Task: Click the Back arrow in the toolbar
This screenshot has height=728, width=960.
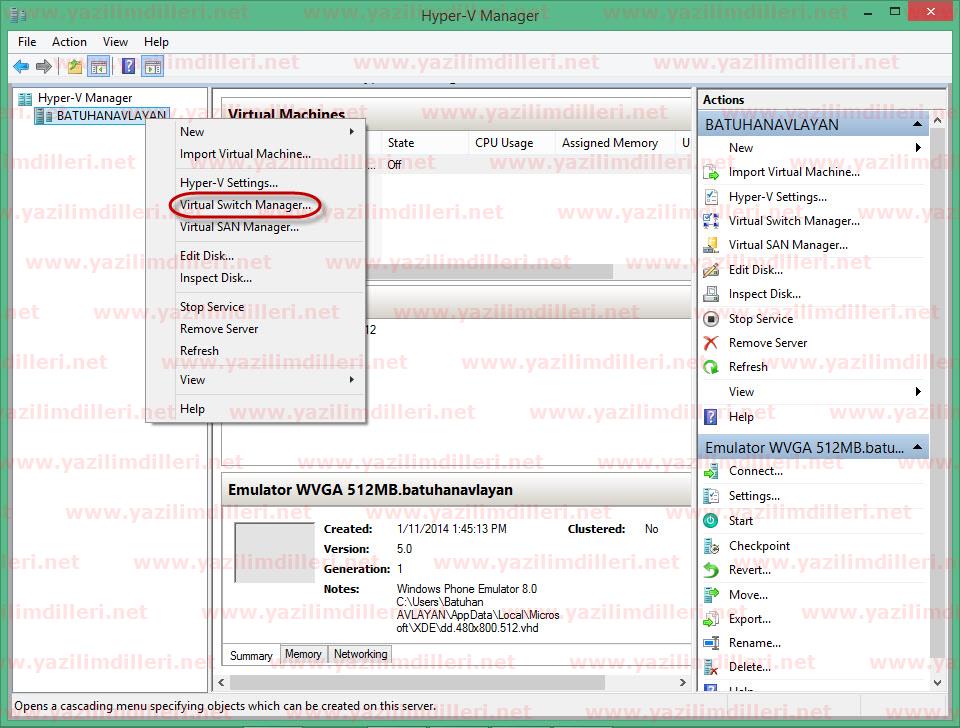Action: pos(21,66)
